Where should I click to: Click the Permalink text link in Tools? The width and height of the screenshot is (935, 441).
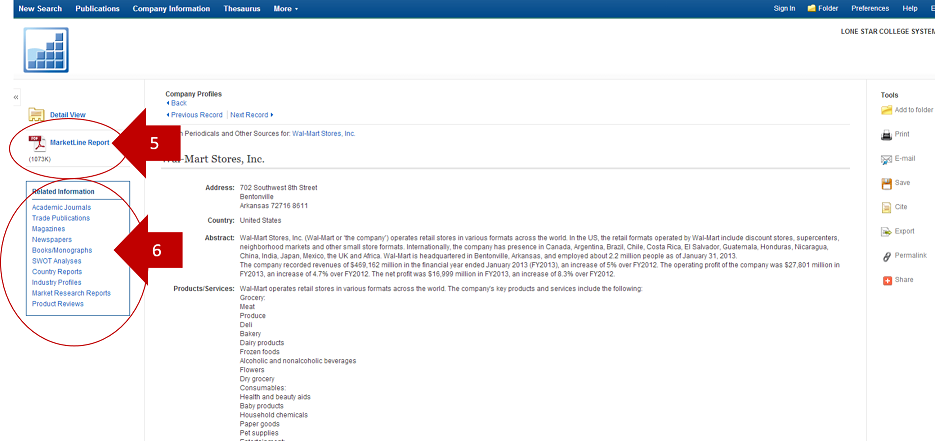[x=911, y=256]
